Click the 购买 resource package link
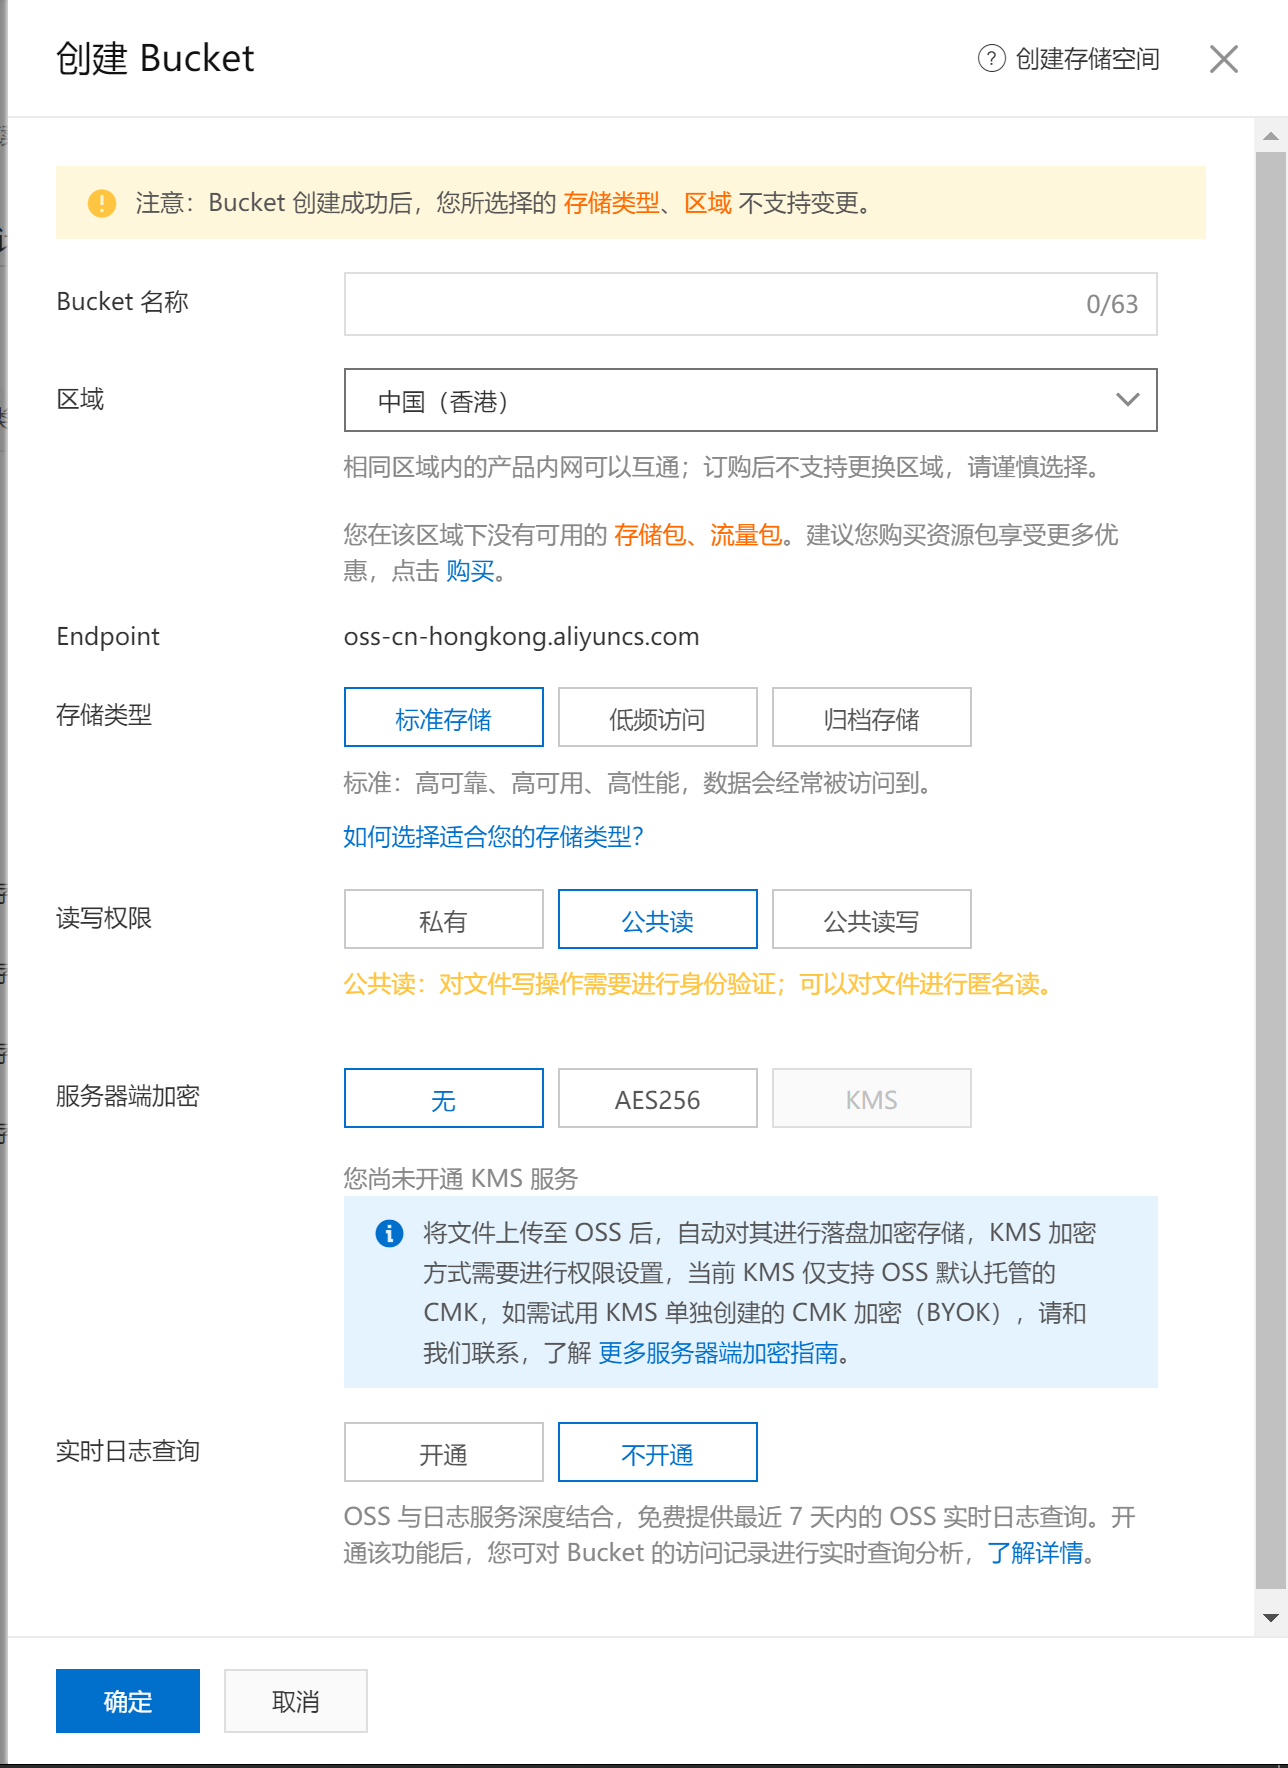The image size is (1288, 1768). click(470, 571)
